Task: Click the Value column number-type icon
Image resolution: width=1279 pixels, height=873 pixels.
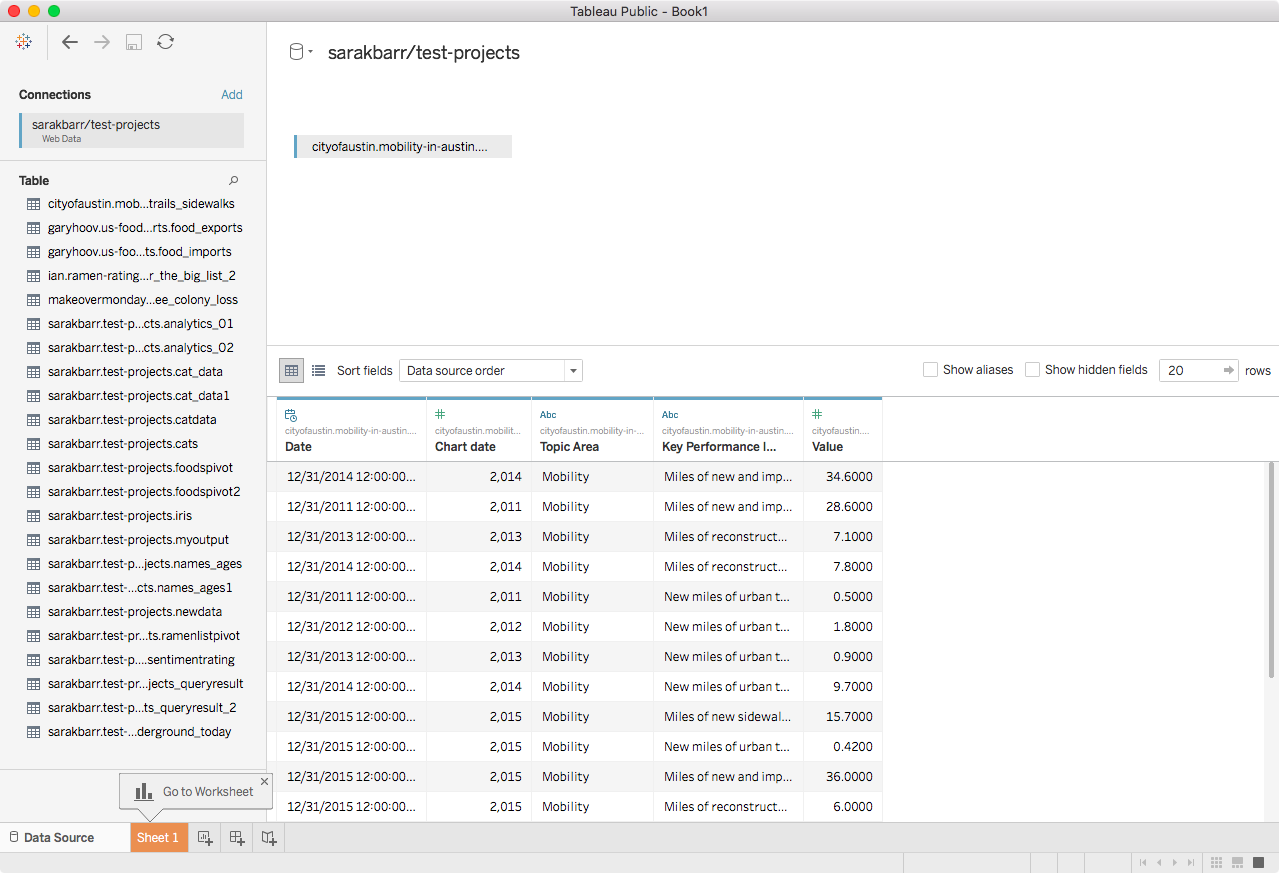Action: point(817,415)
